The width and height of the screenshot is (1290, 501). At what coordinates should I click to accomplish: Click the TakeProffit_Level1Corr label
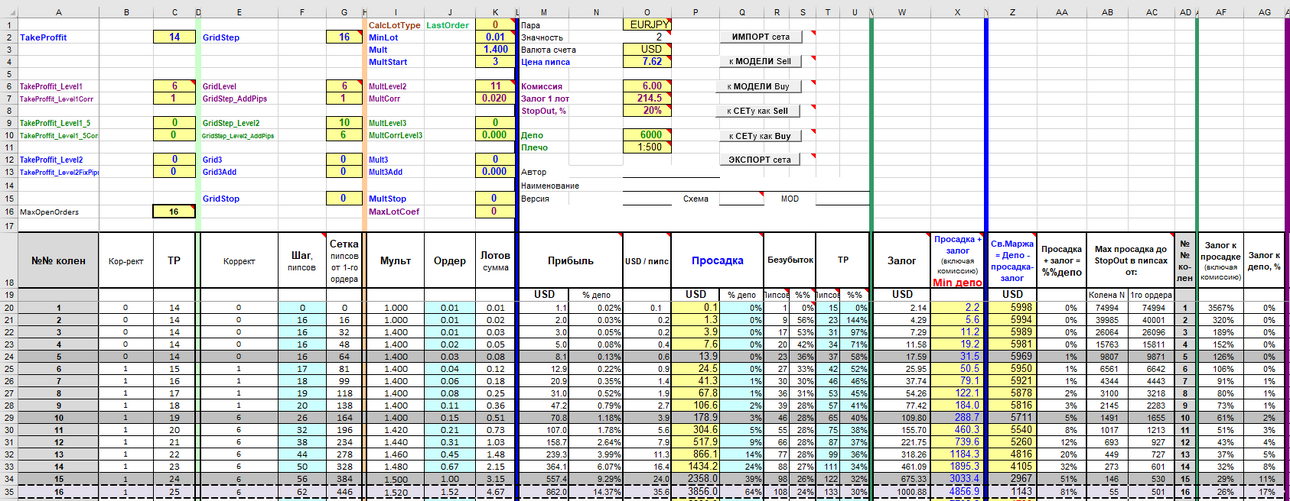point(58,99)
